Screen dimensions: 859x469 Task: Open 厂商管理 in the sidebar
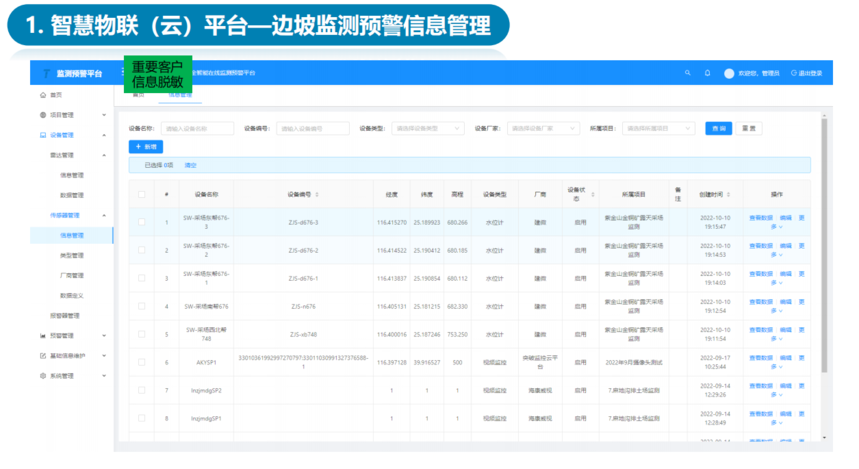[x=72, y=276]
